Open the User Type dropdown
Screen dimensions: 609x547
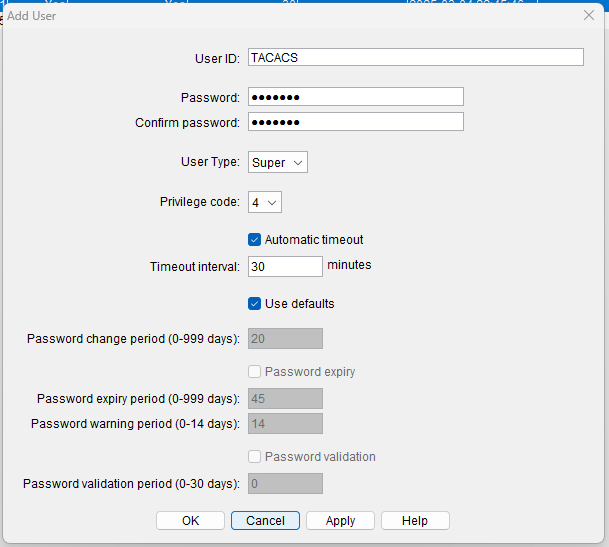278,162
